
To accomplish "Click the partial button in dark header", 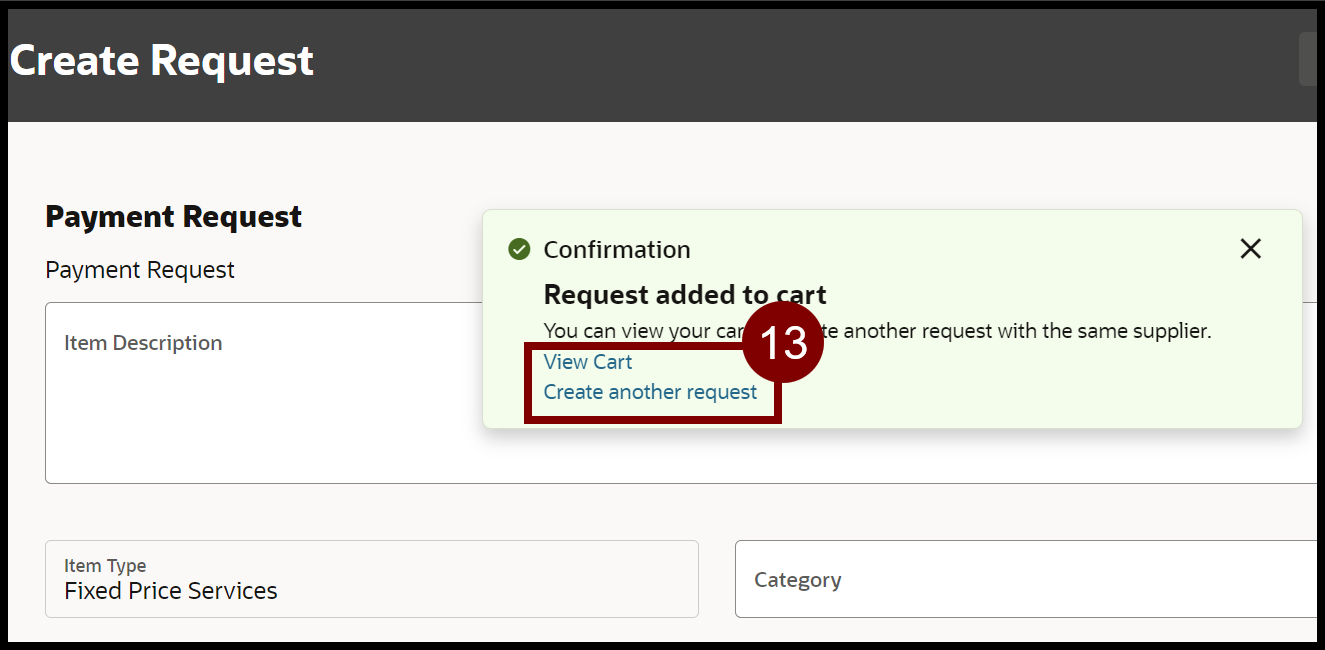I will 1310,59.
